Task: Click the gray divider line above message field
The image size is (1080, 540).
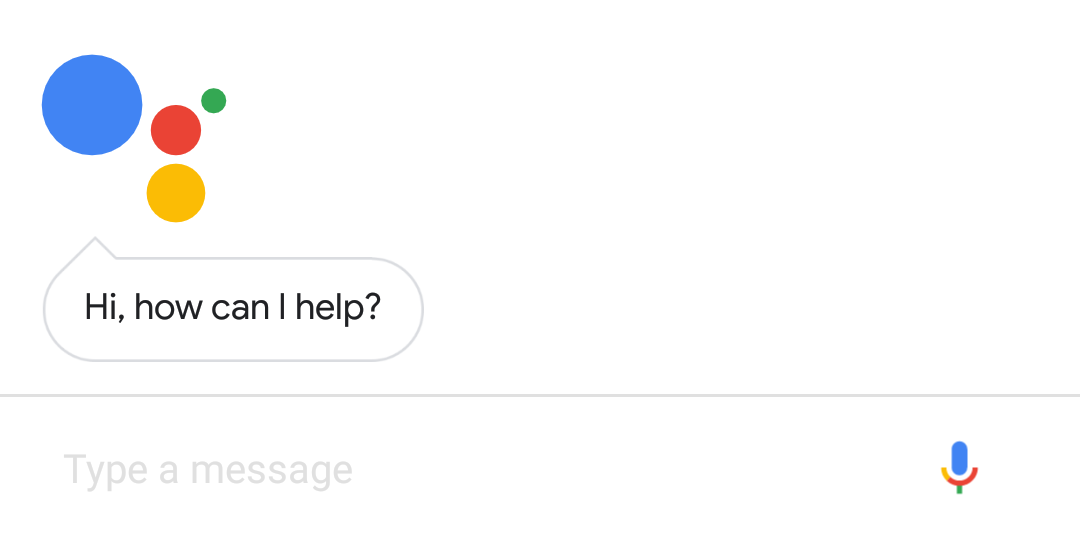Action: coord(540,396)
